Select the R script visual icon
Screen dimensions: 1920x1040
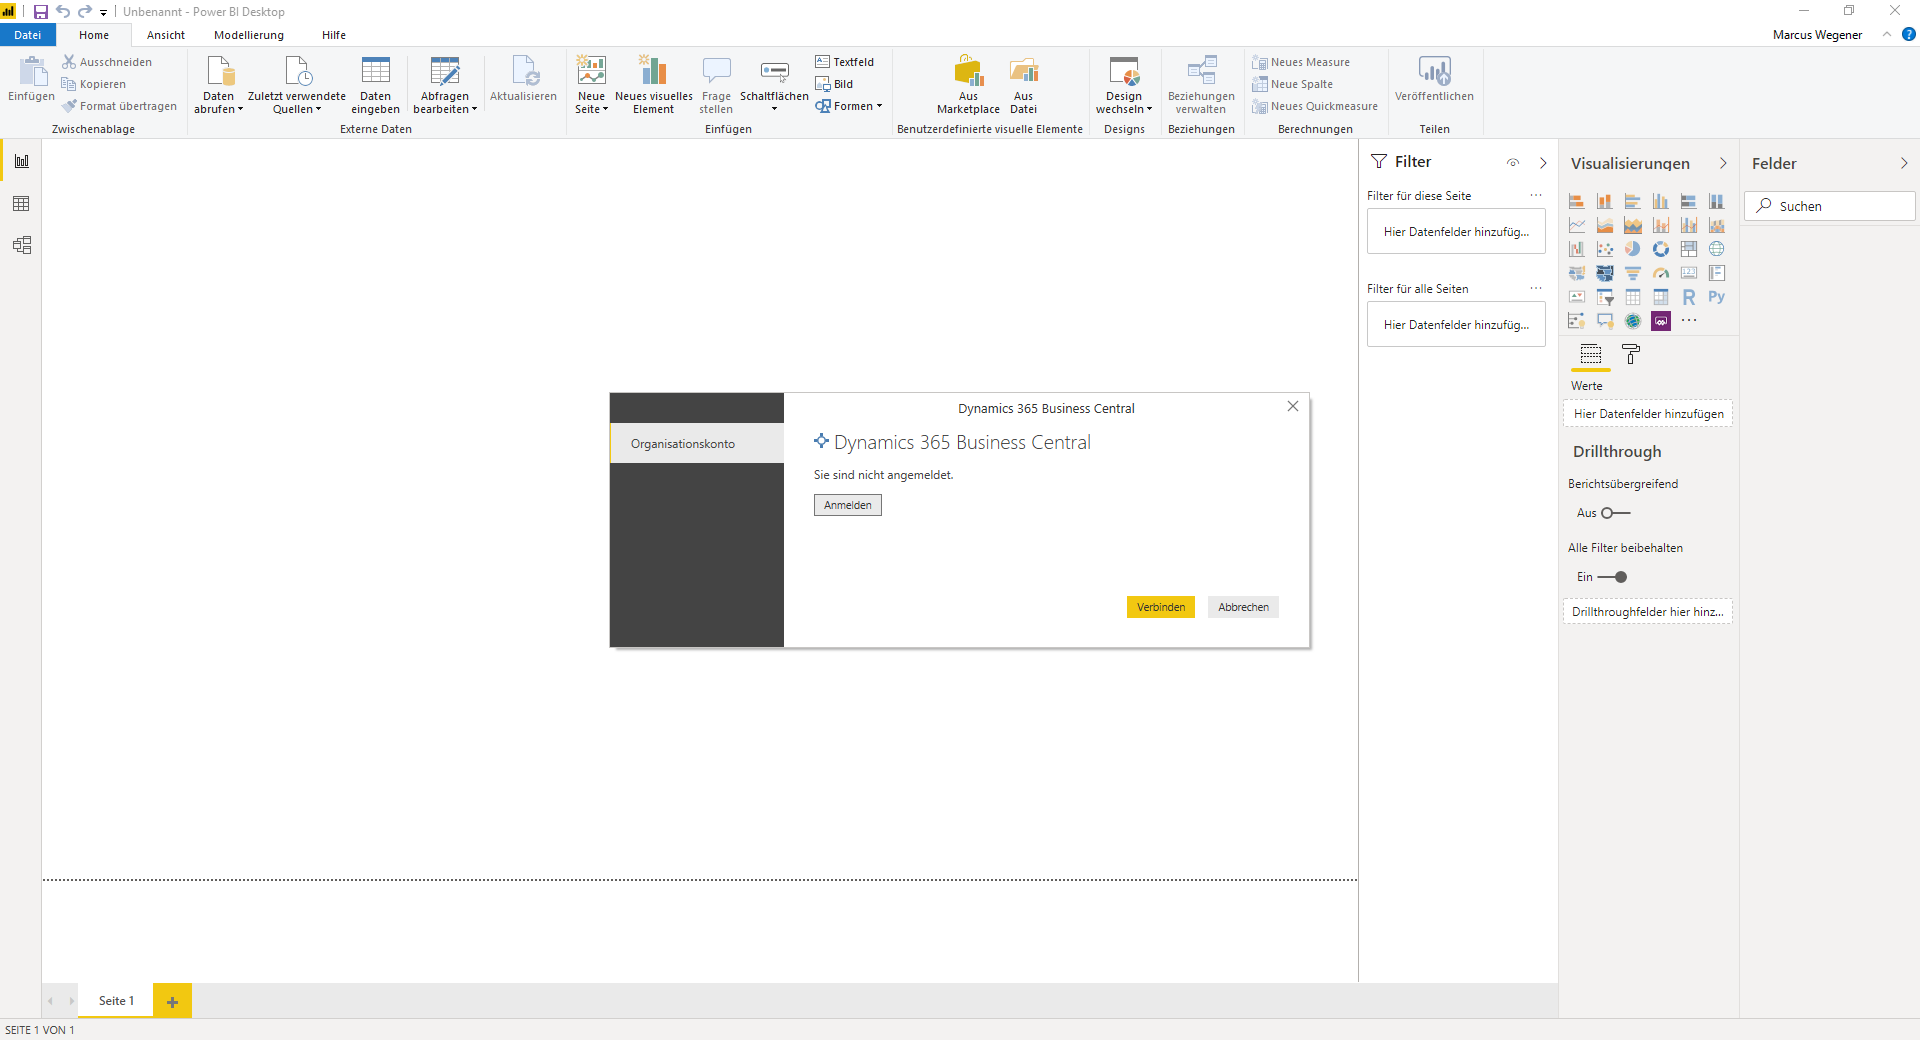click(1689, 297)
